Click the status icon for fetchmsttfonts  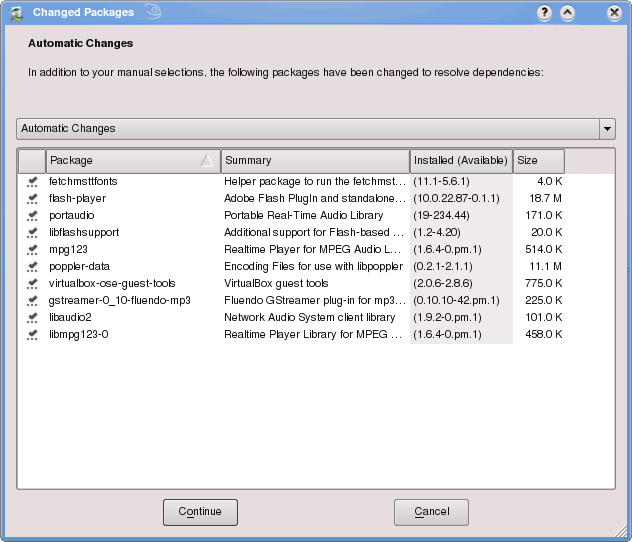pos(32,182)
